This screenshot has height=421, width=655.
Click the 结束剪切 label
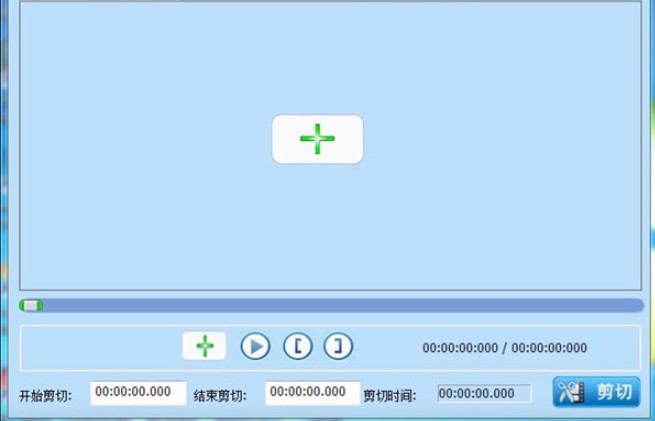click(x=220, y=396)
